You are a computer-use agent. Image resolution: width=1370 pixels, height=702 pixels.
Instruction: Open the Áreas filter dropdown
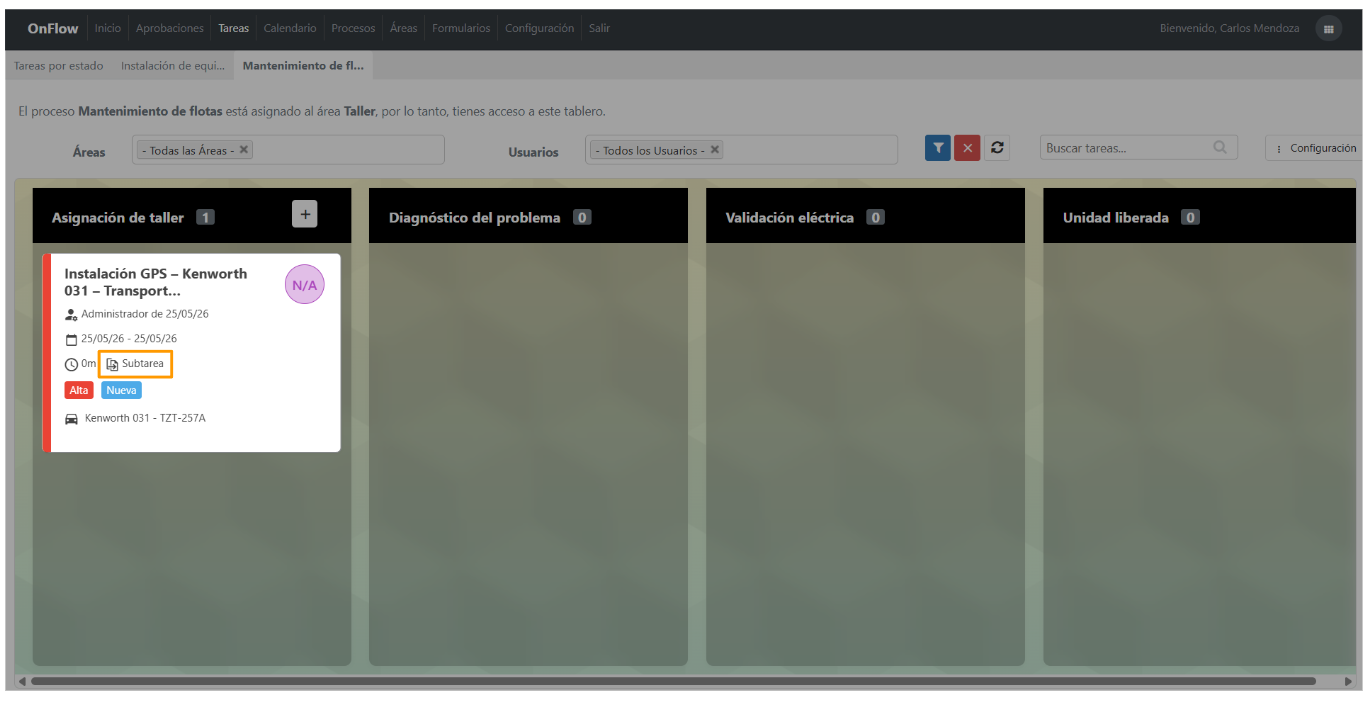288,150
